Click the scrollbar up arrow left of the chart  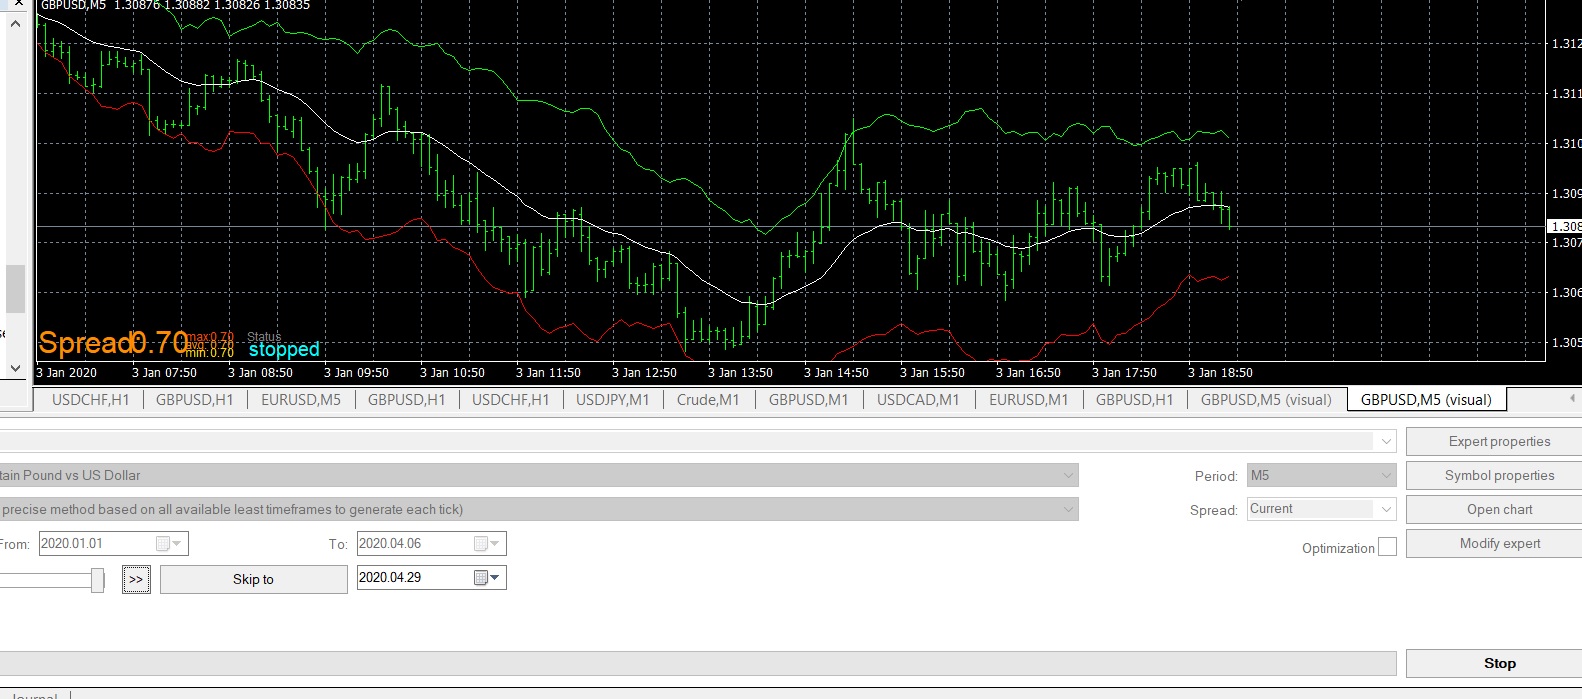[15, 23]
